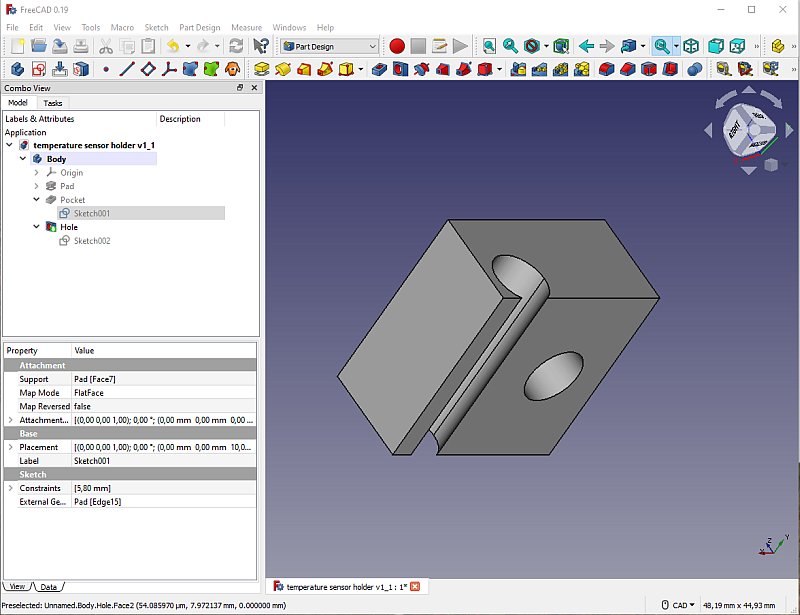Create a new document with the New icon
The width and height of the screenshot is (800, 615).
18,46
